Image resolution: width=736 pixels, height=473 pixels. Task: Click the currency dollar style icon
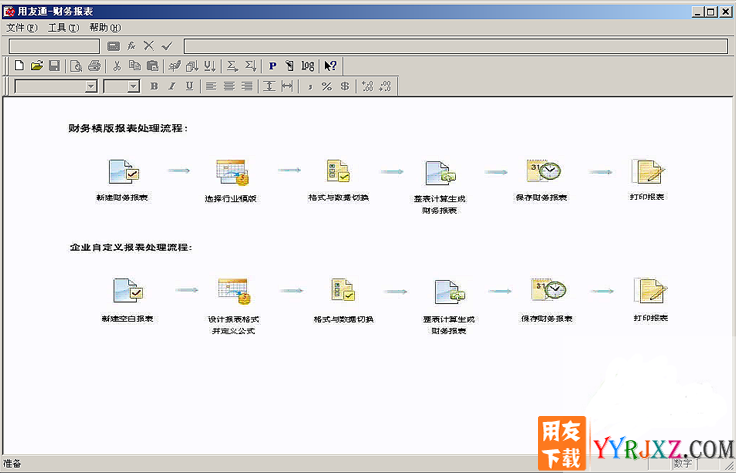tap(345, 86)
